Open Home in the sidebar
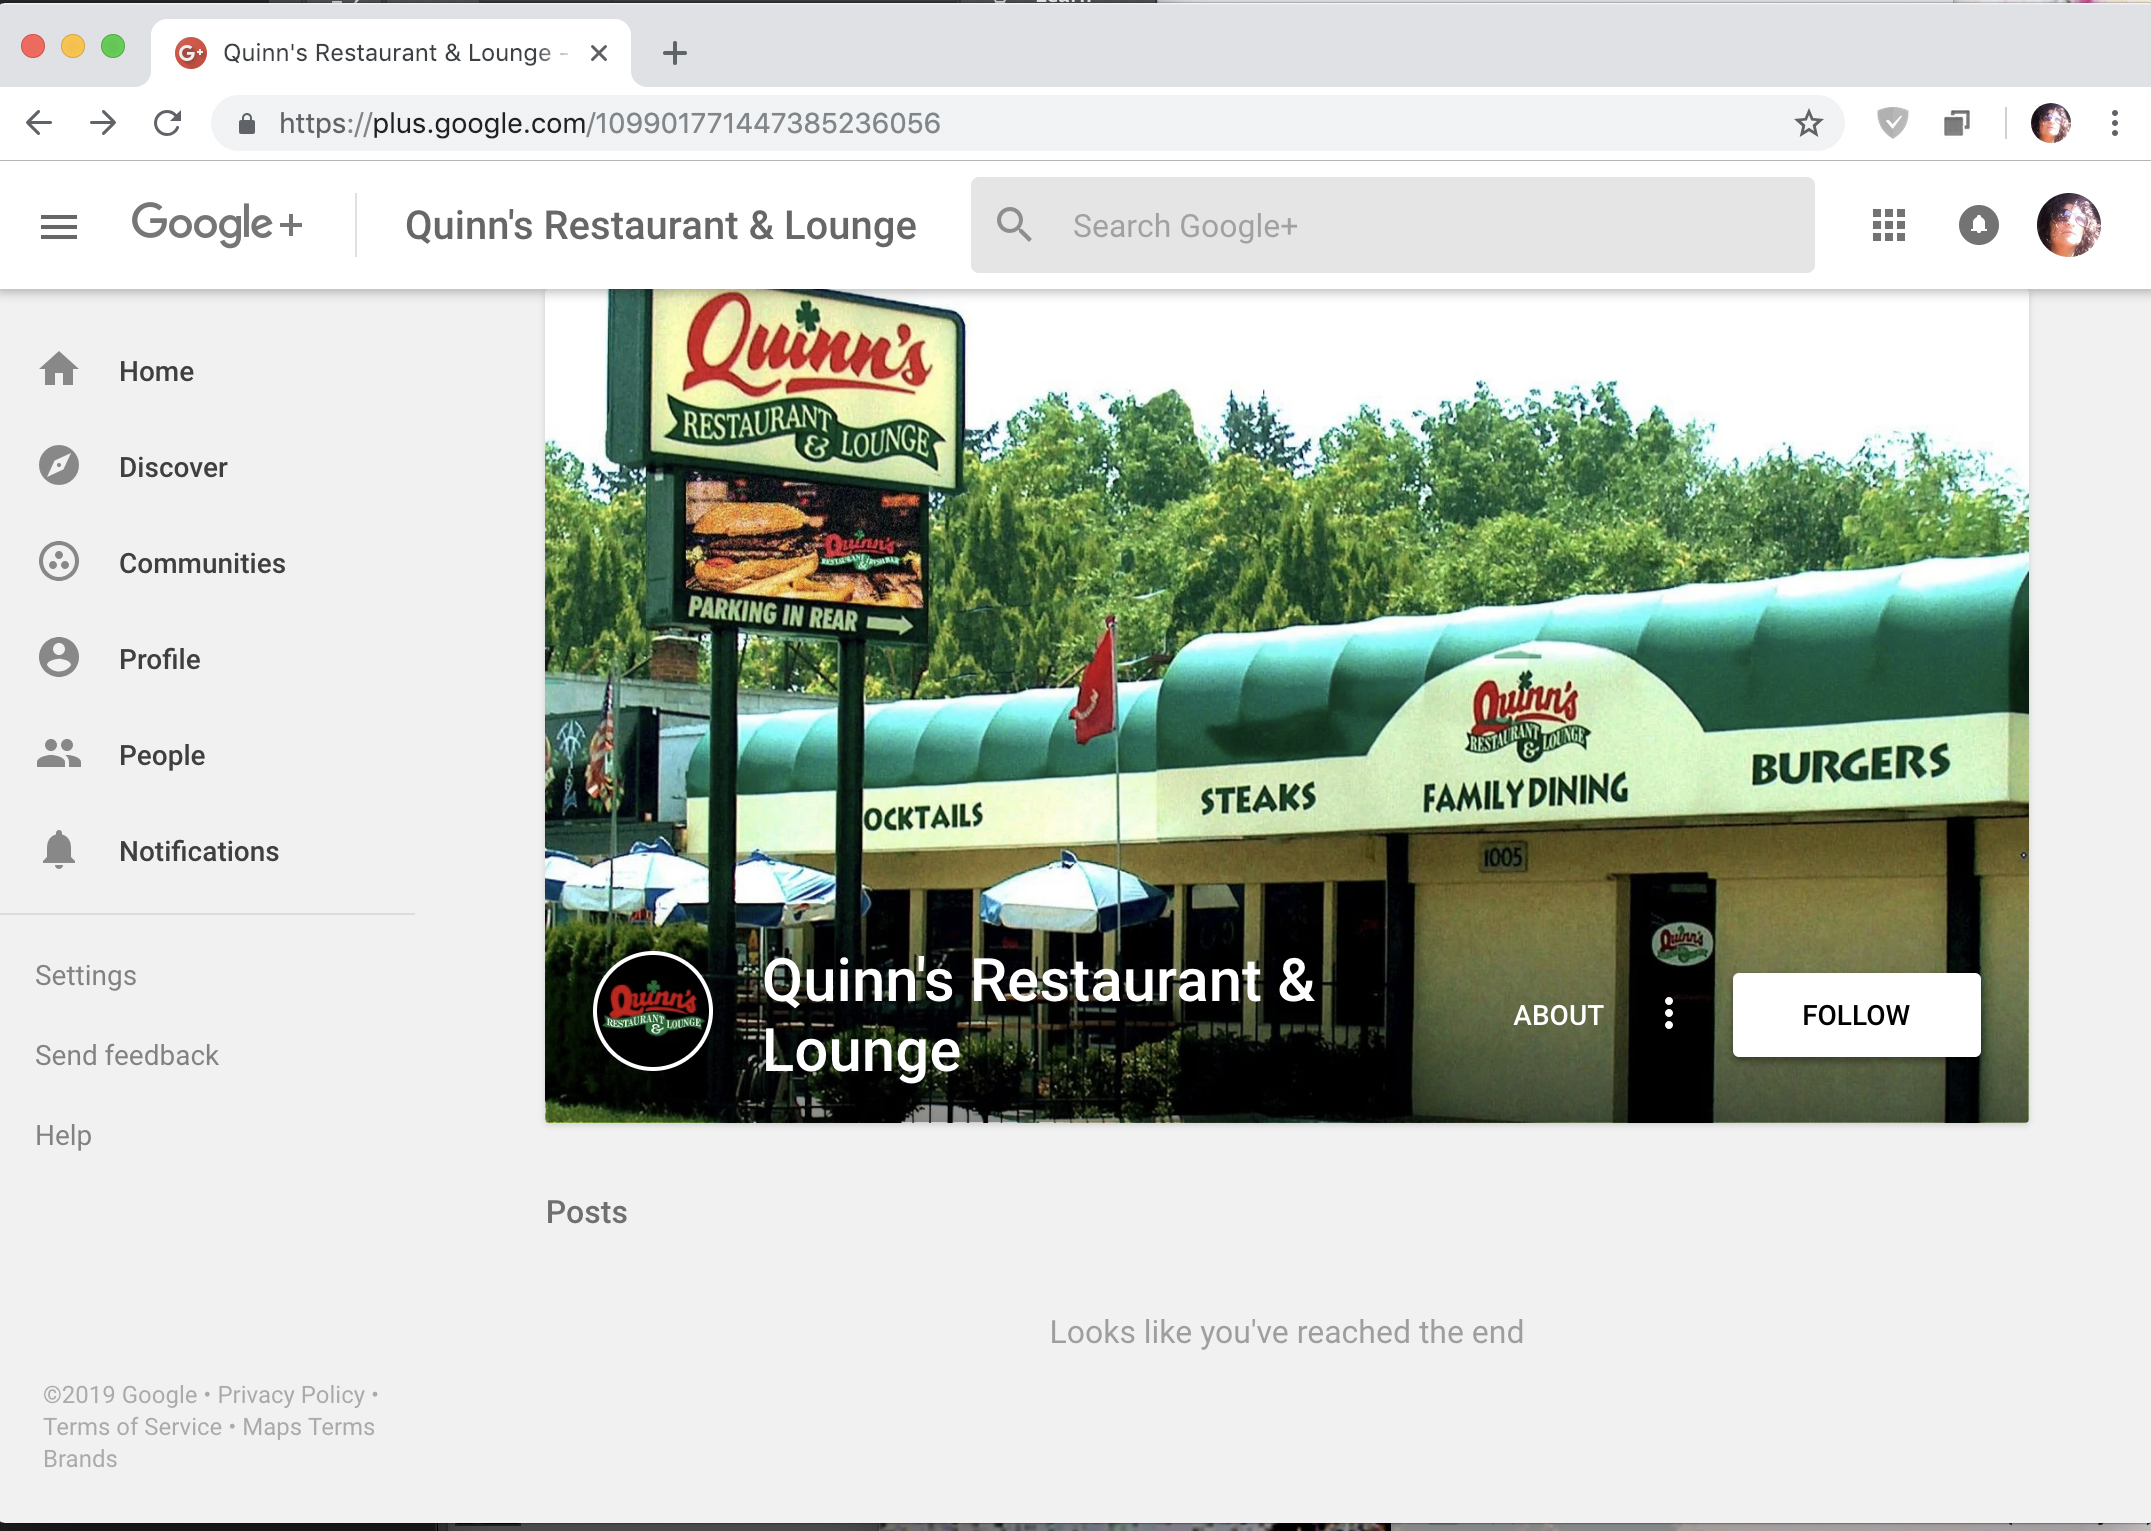This screenshot has height=1531, width=2151. [x=156, y=371]
